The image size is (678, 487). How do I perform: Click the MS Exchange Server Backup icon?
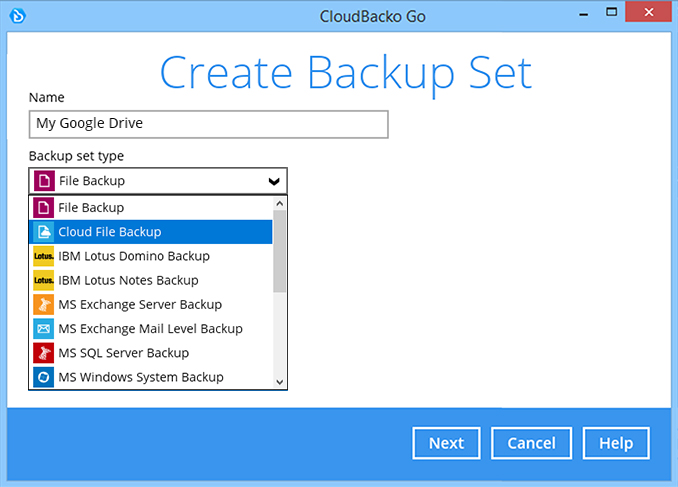[x=44, y=304]
